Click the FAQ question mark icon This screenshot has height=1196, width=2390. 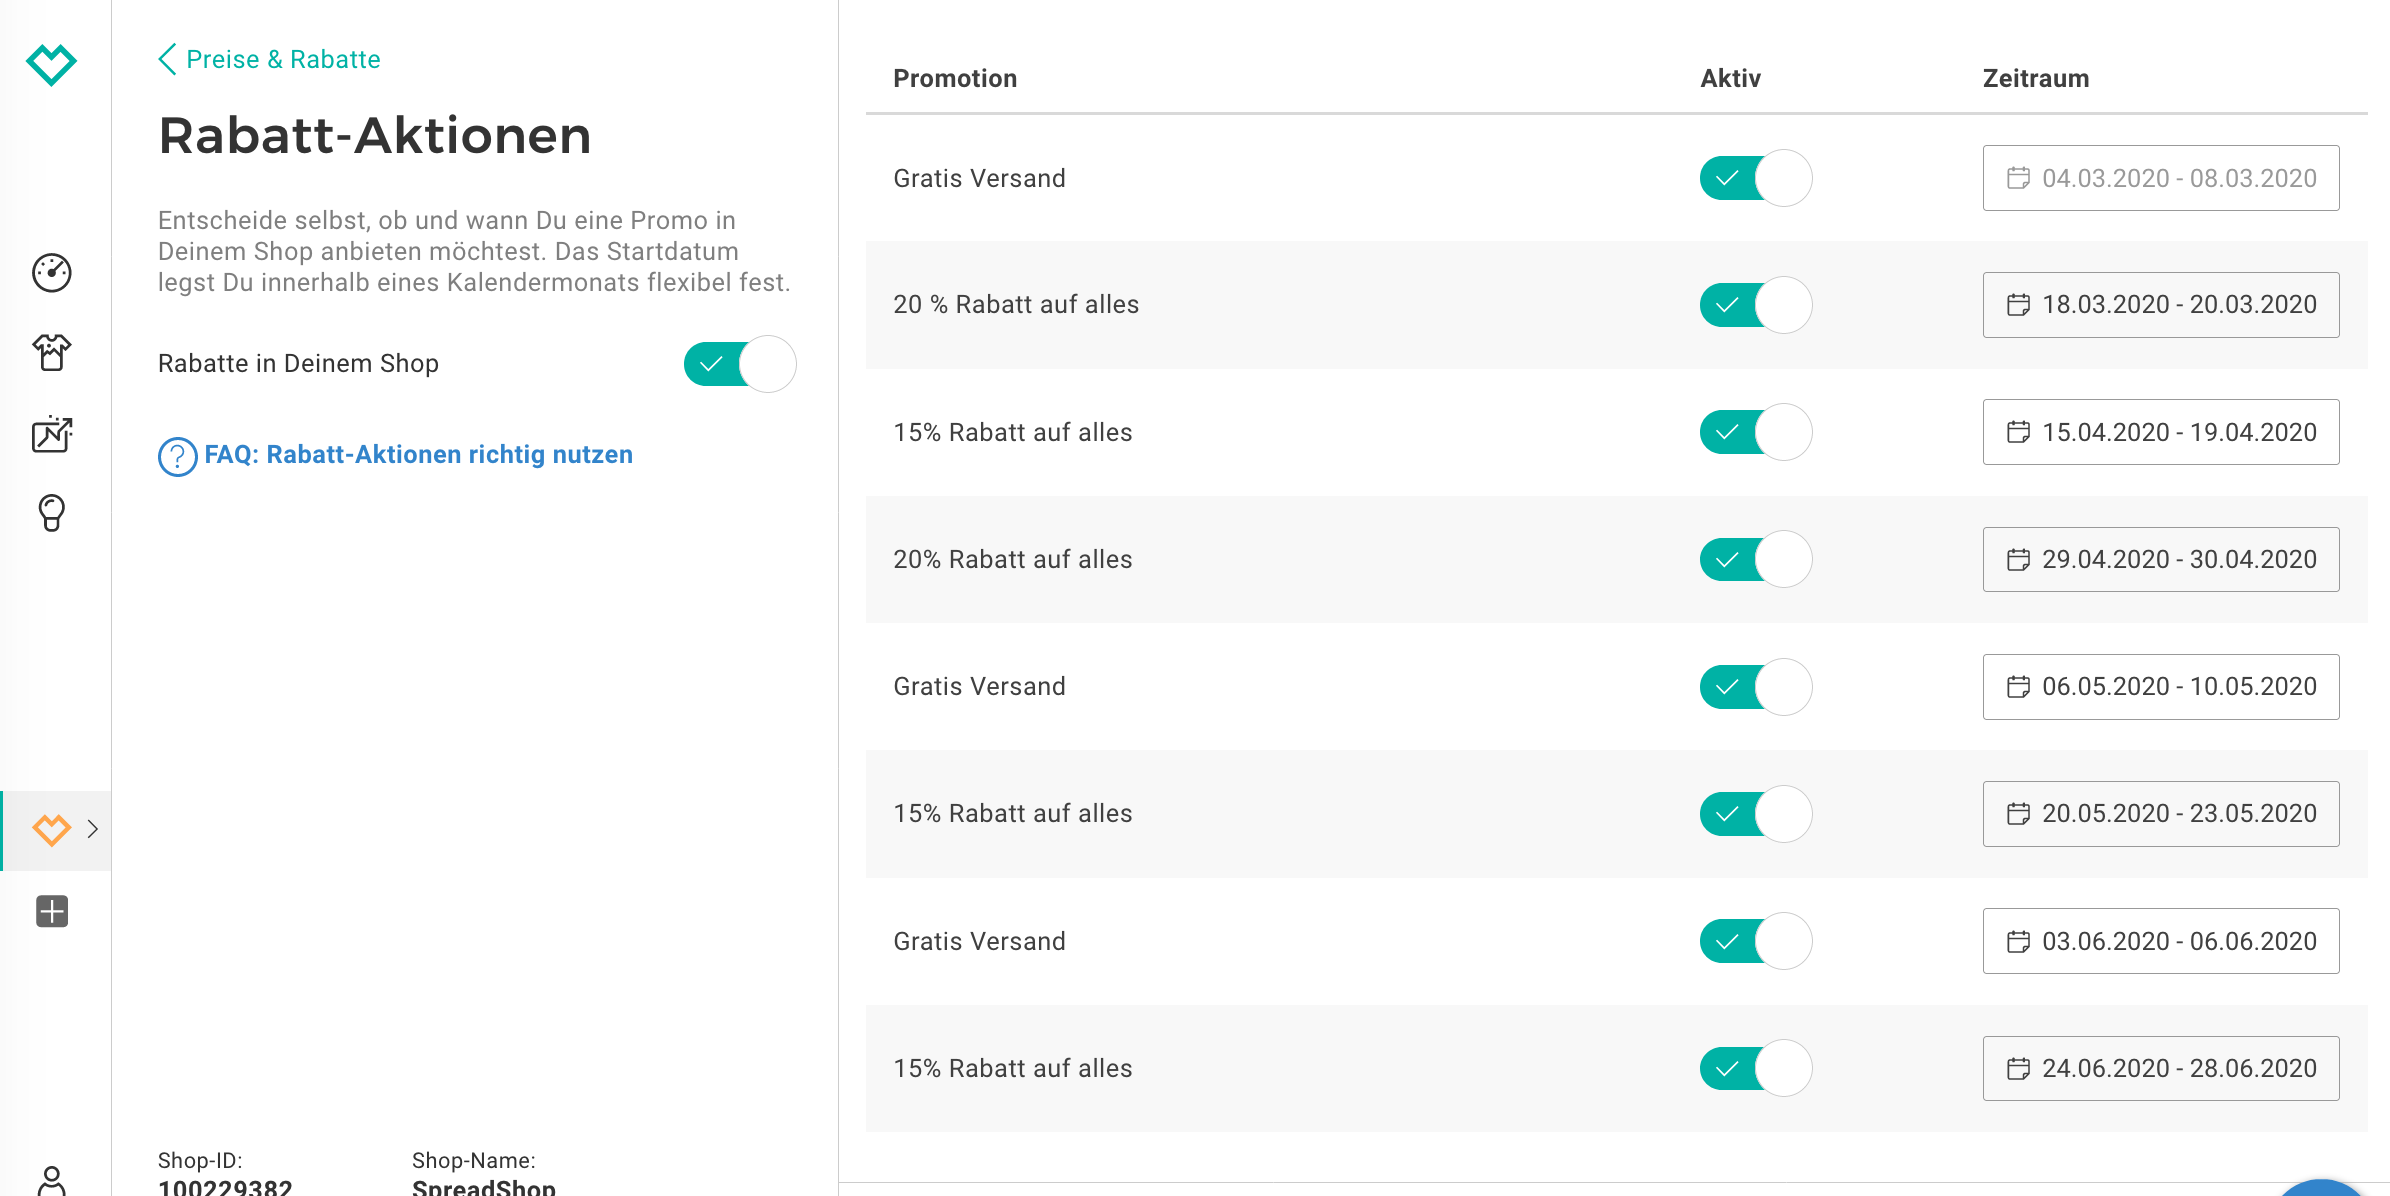[177, 456]
